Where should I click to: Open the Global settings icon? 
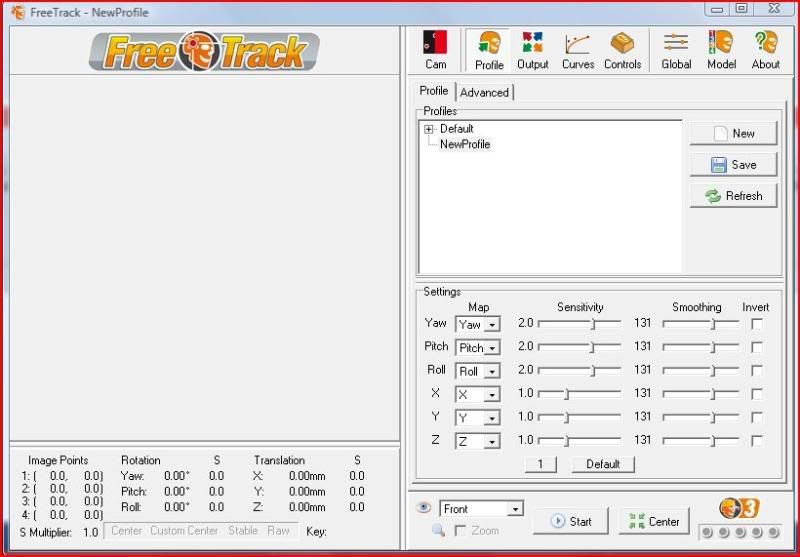[x=676, y=50]
